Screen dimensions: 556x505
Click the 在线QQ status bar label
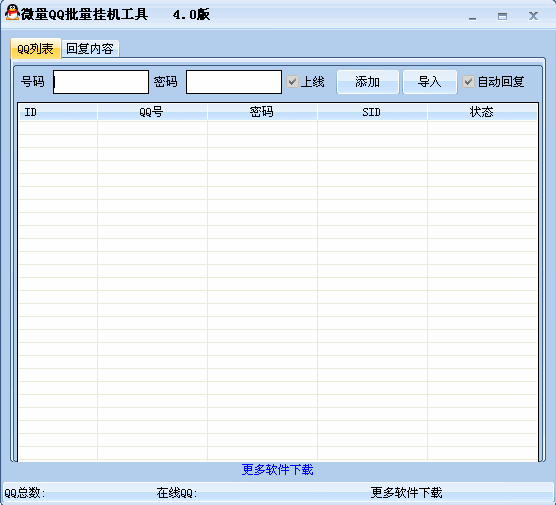[x=177, y=493]
